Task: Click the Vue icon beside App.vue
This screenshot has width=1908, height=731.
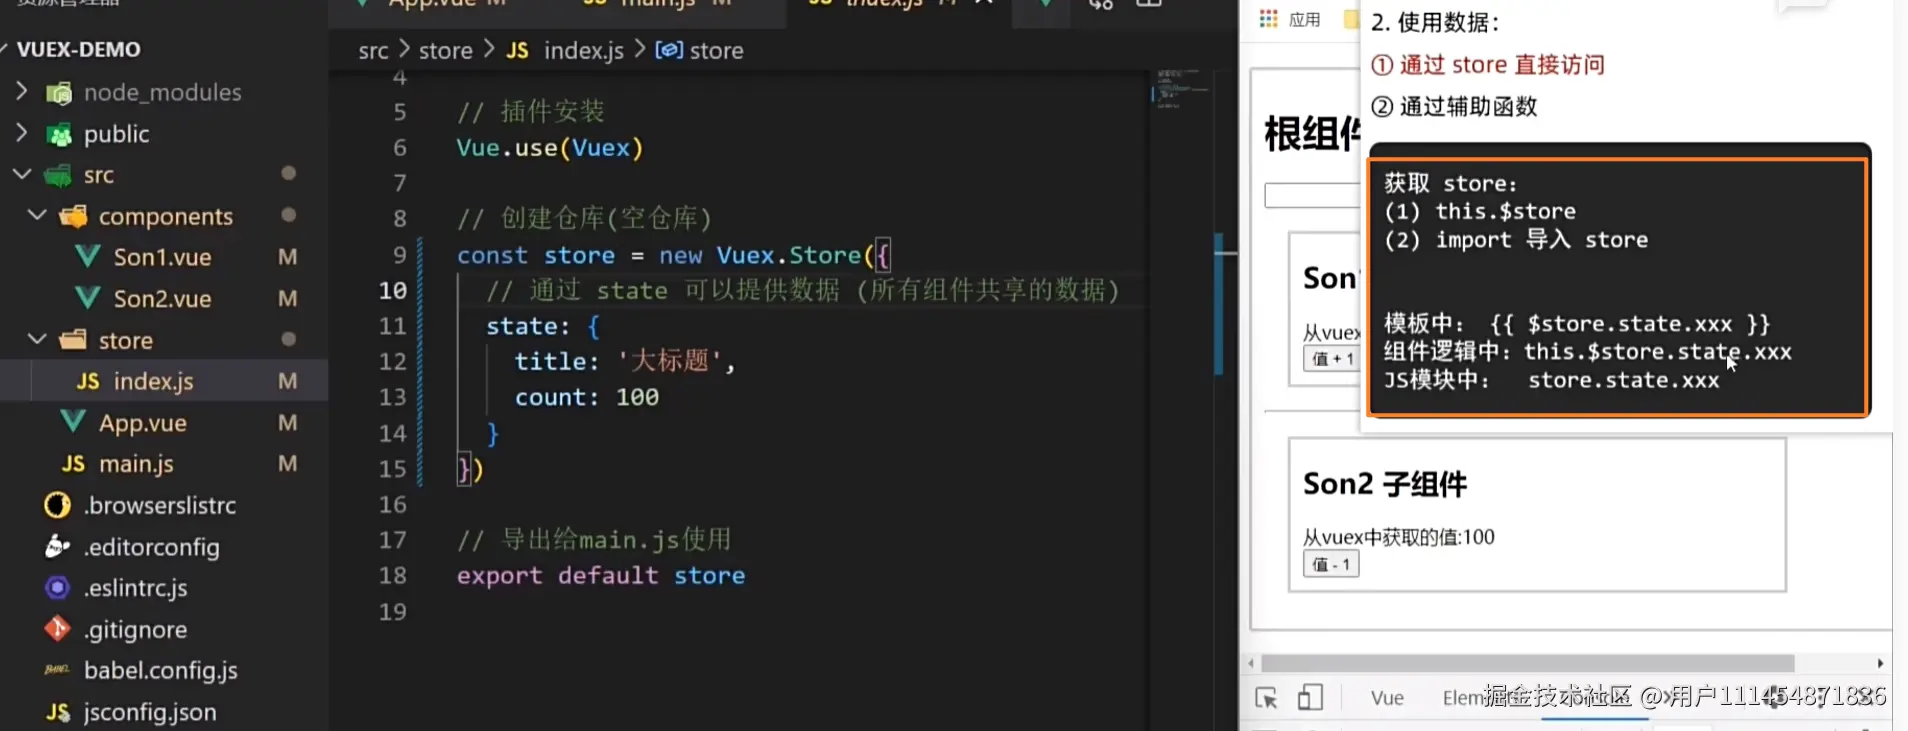Action: coord(73,422)
